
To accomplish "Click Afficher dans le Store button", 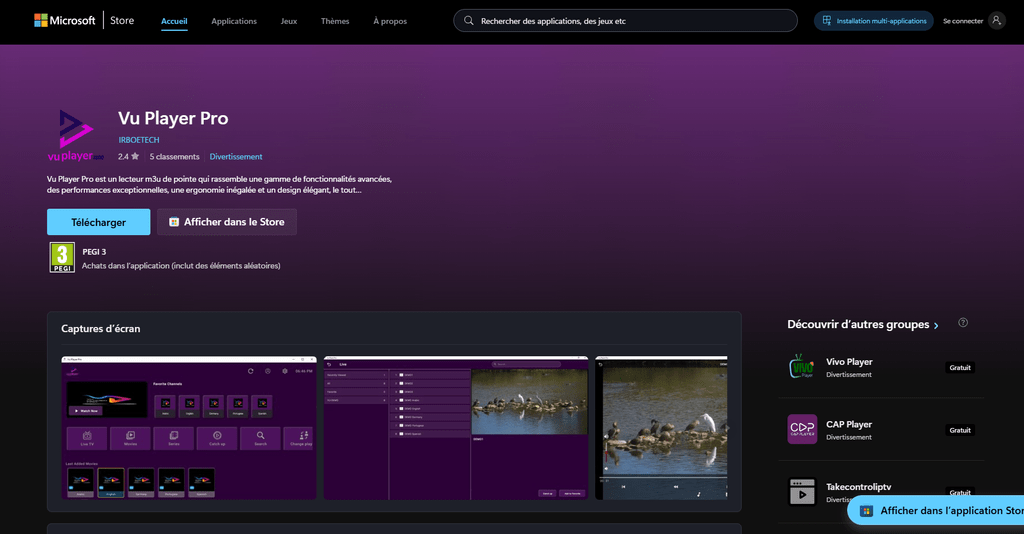I will coord(227,222).
